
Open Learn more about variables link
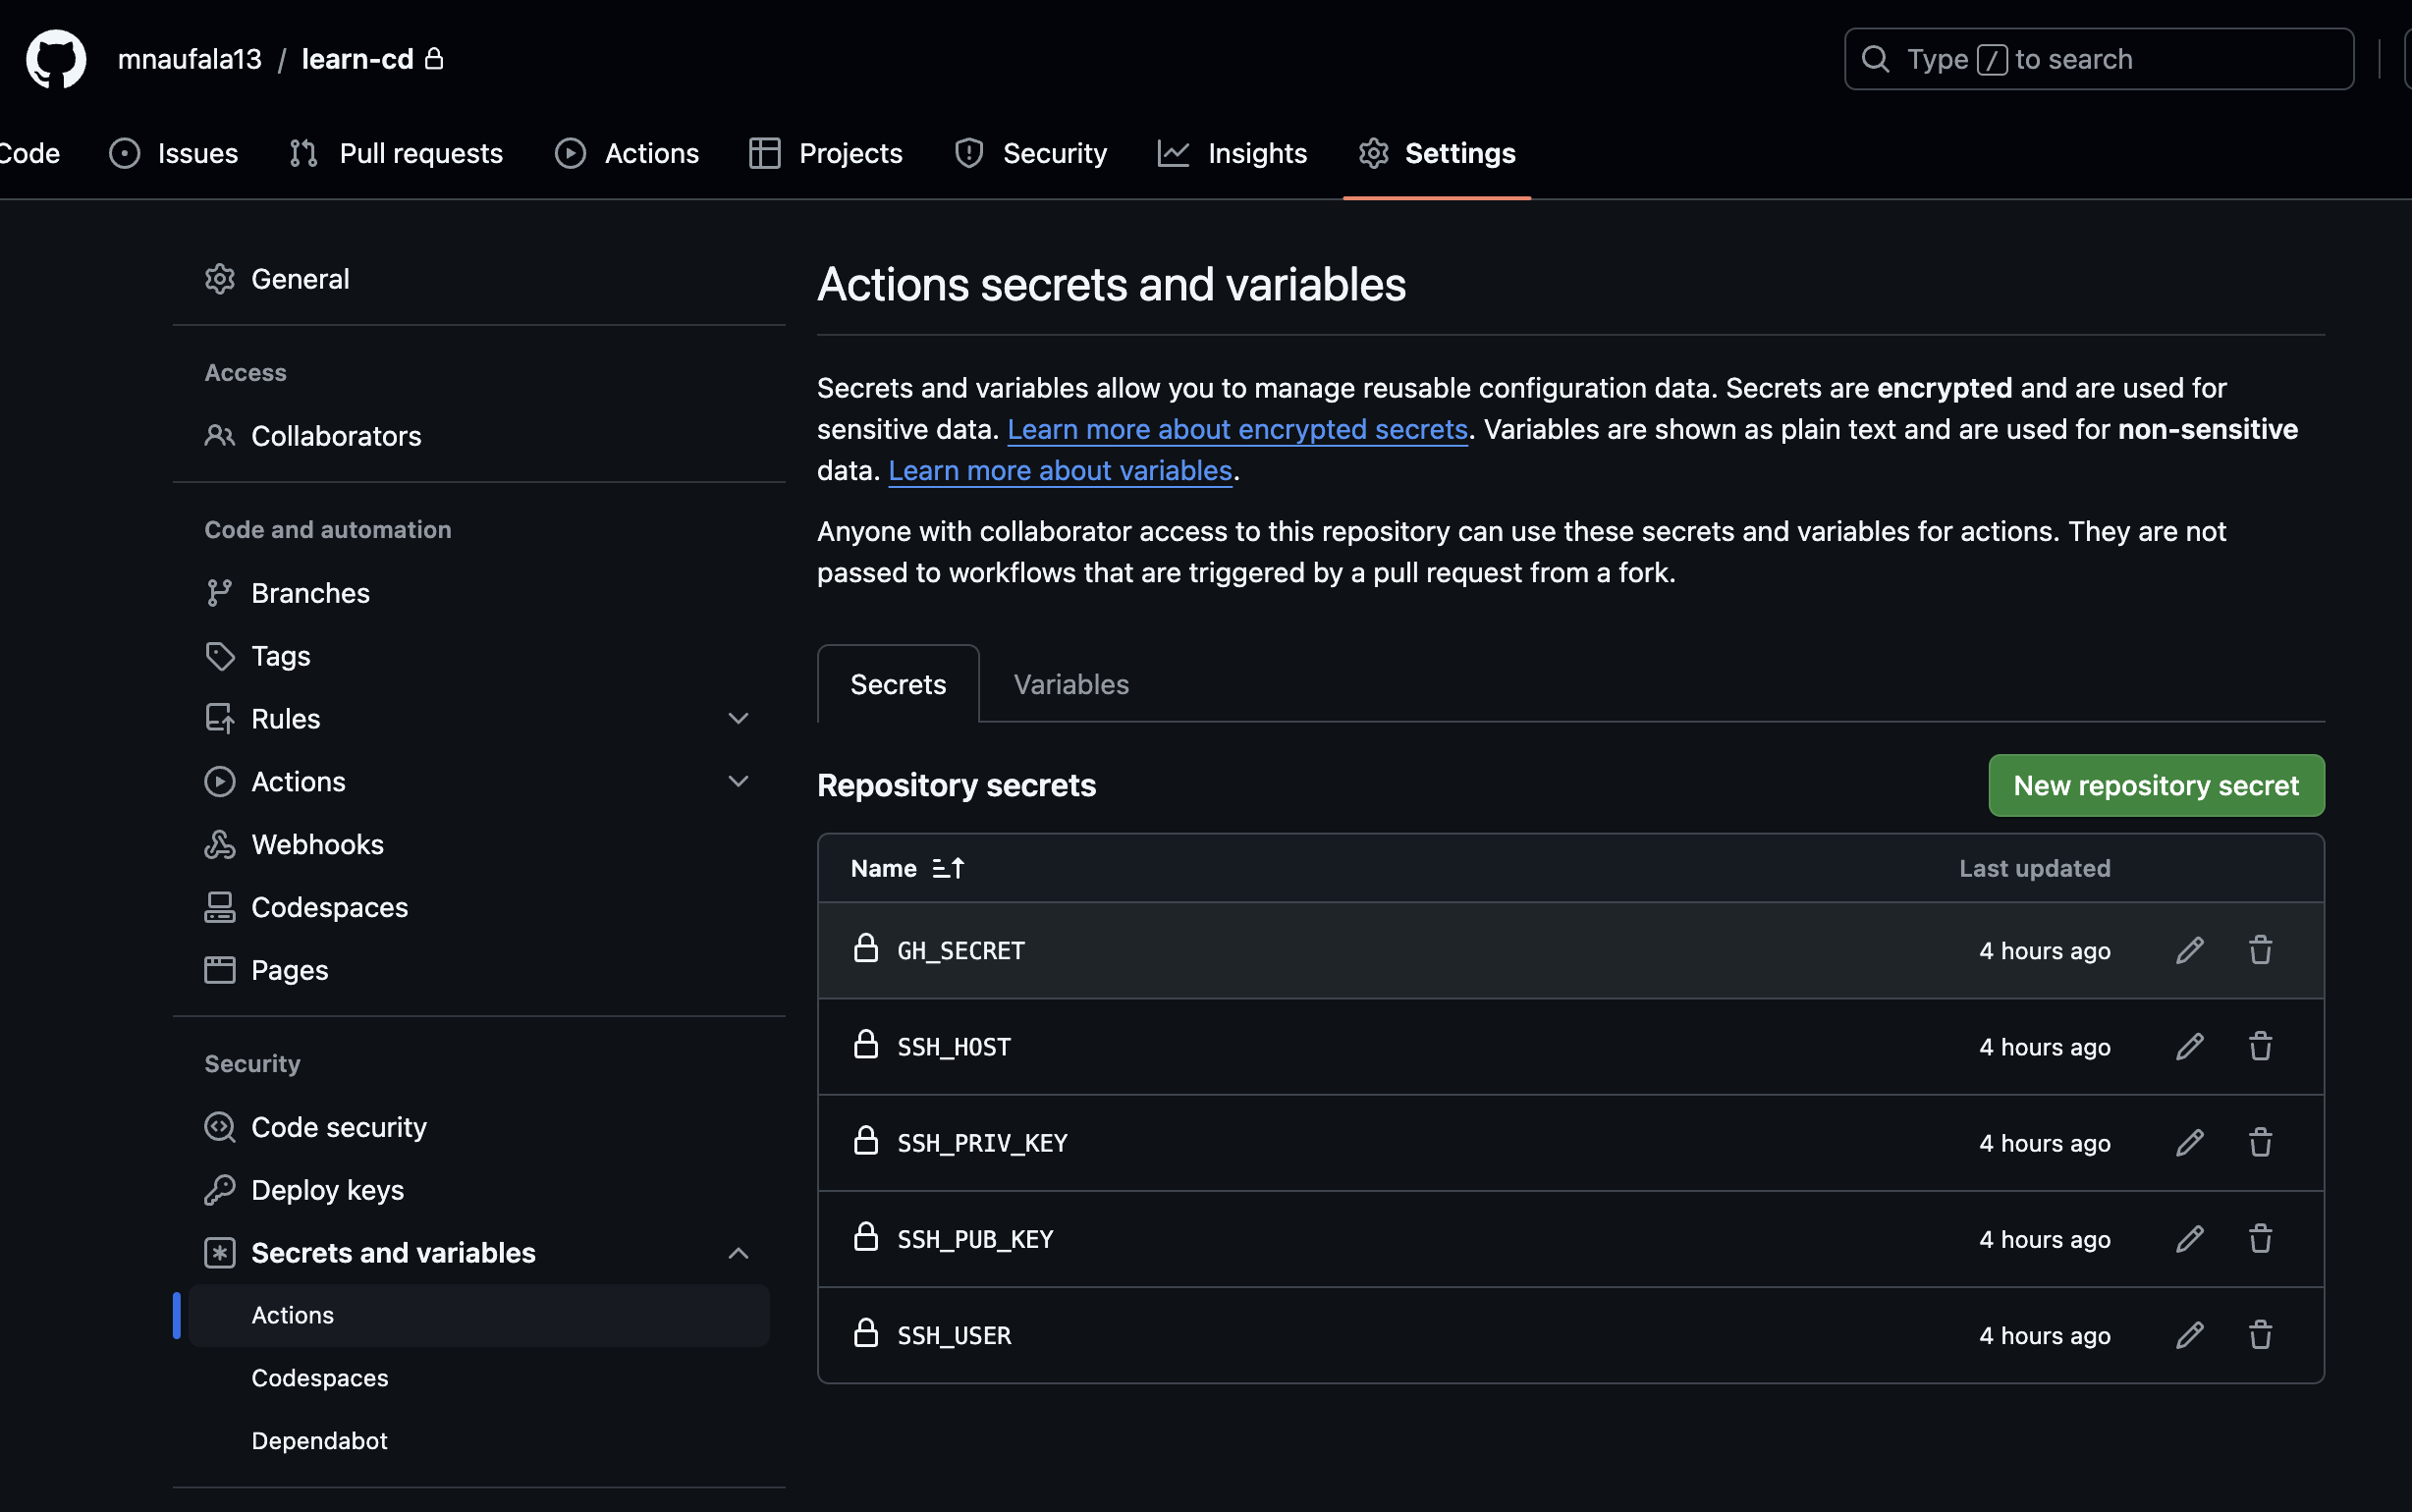(1059, 470)
